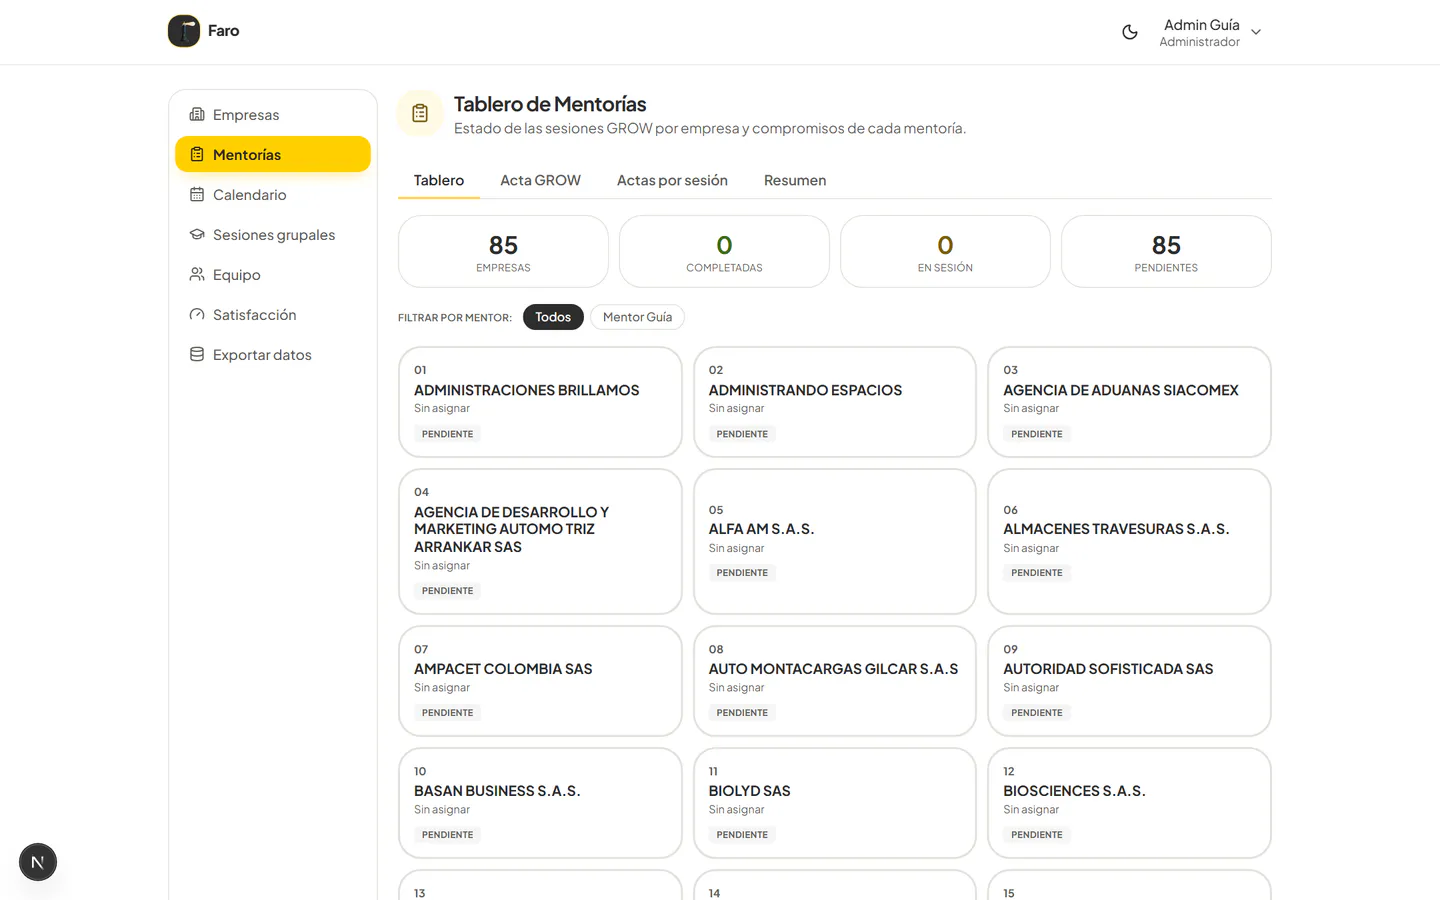Viewport: 1440px width, 900px height.
Task: Open the AMPACET COLOMBIA SAS card
Action: point(540,681)
